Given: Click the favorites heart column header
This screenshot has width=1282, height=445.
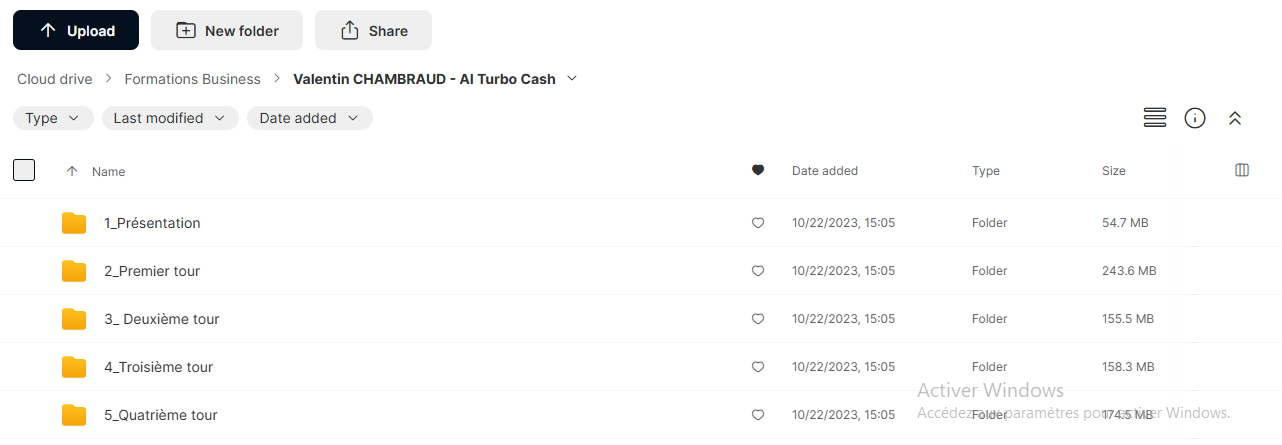Looking at the screenshot, I should (758, 171).
